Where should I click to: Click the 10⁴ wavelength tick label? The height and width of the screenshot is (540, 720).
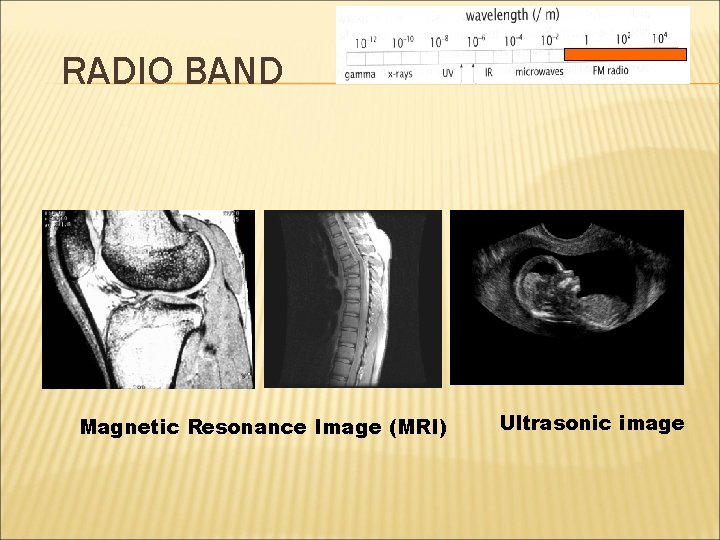pyautogui.click(x=660, y=39)
